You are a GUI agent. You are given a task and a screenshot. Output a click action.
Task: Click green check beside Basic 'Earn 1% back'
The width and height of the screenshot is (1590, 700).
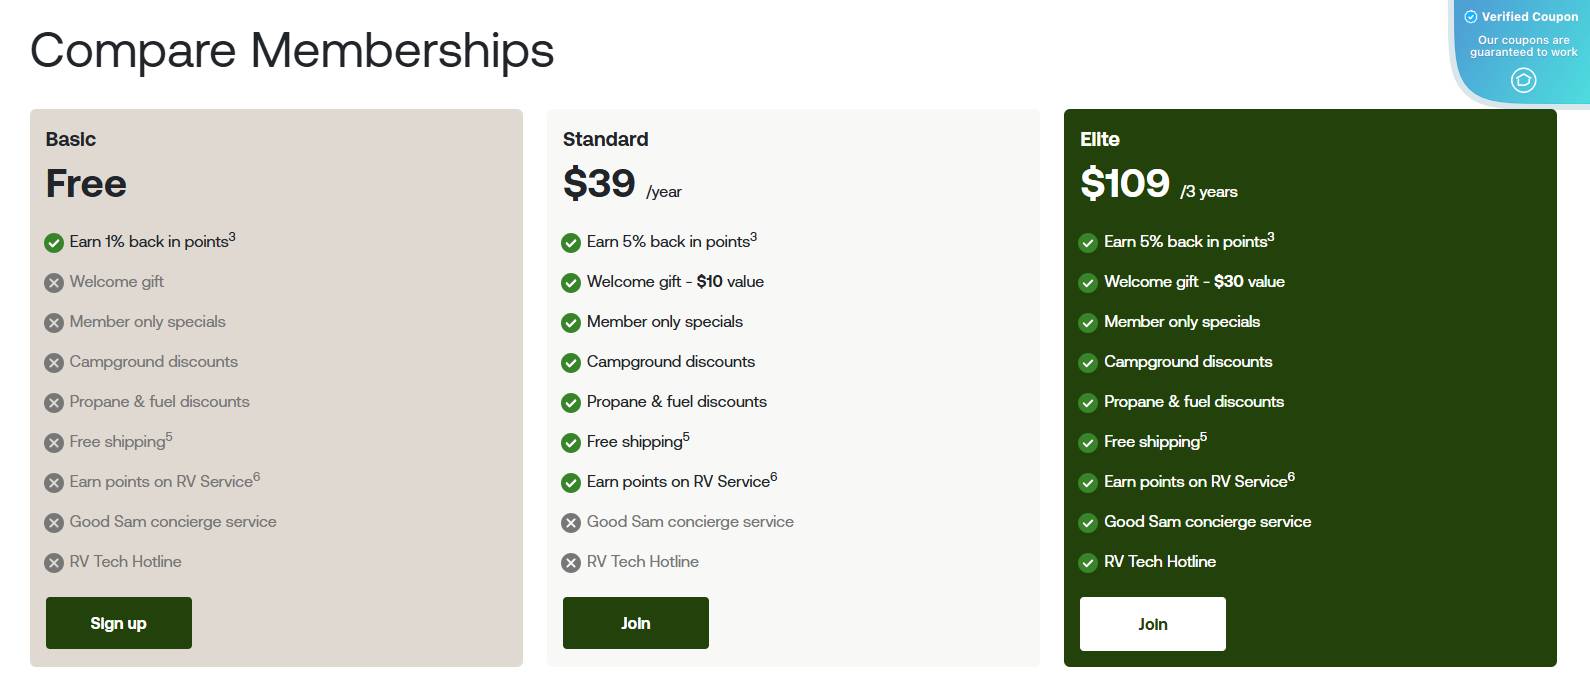point(54,243)
